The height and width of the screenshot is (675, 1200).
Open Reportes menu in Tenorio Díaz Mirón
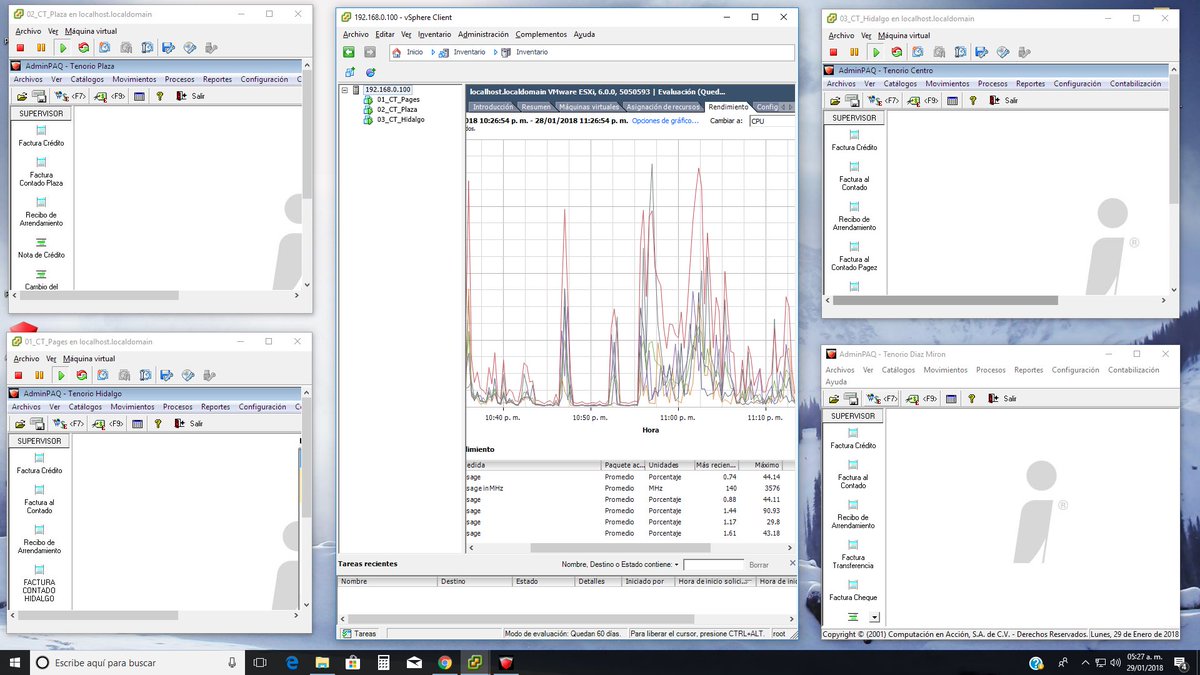click(1028, 370)
